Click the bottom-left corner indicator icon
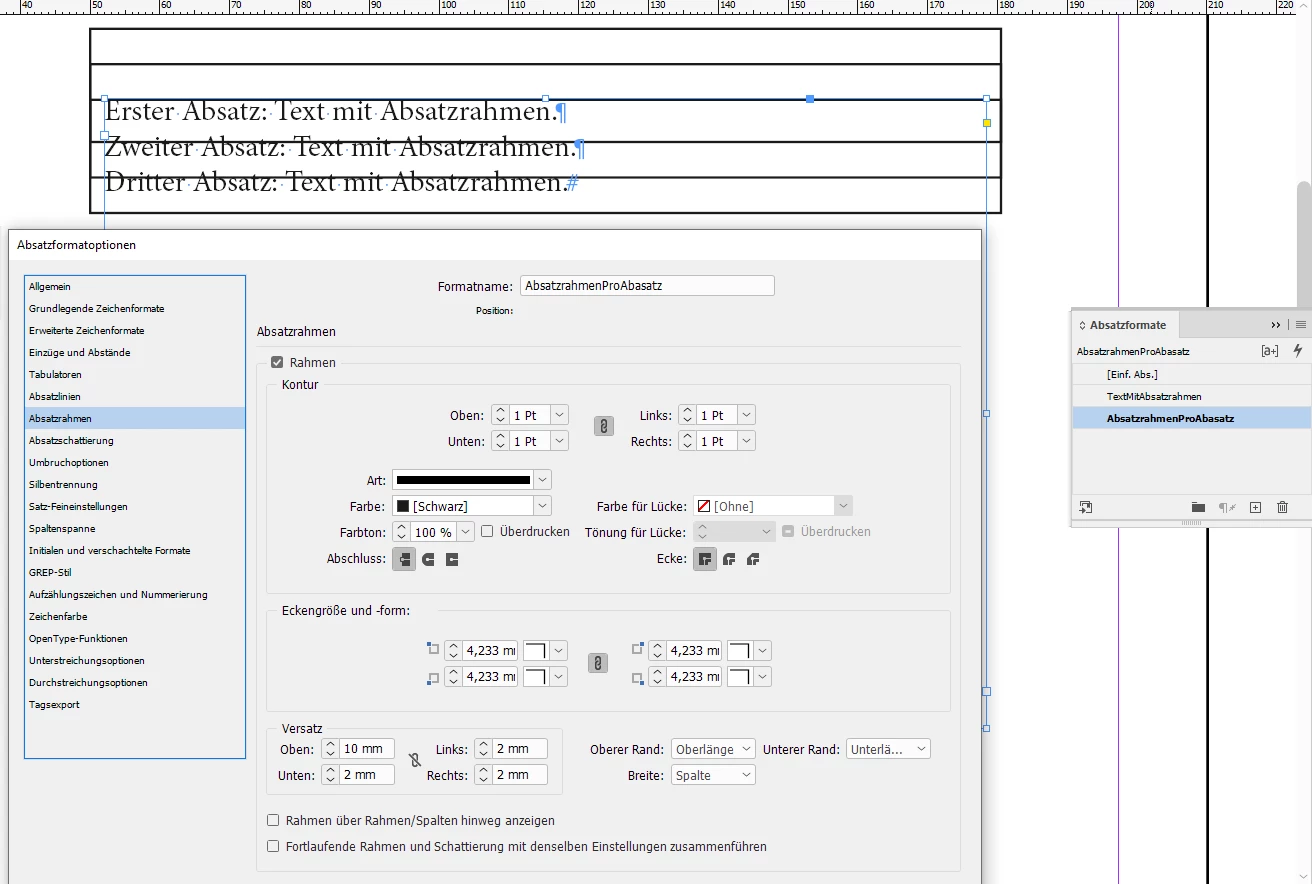Viewport: 1312px width, 884px height. (x=432, y=678)
